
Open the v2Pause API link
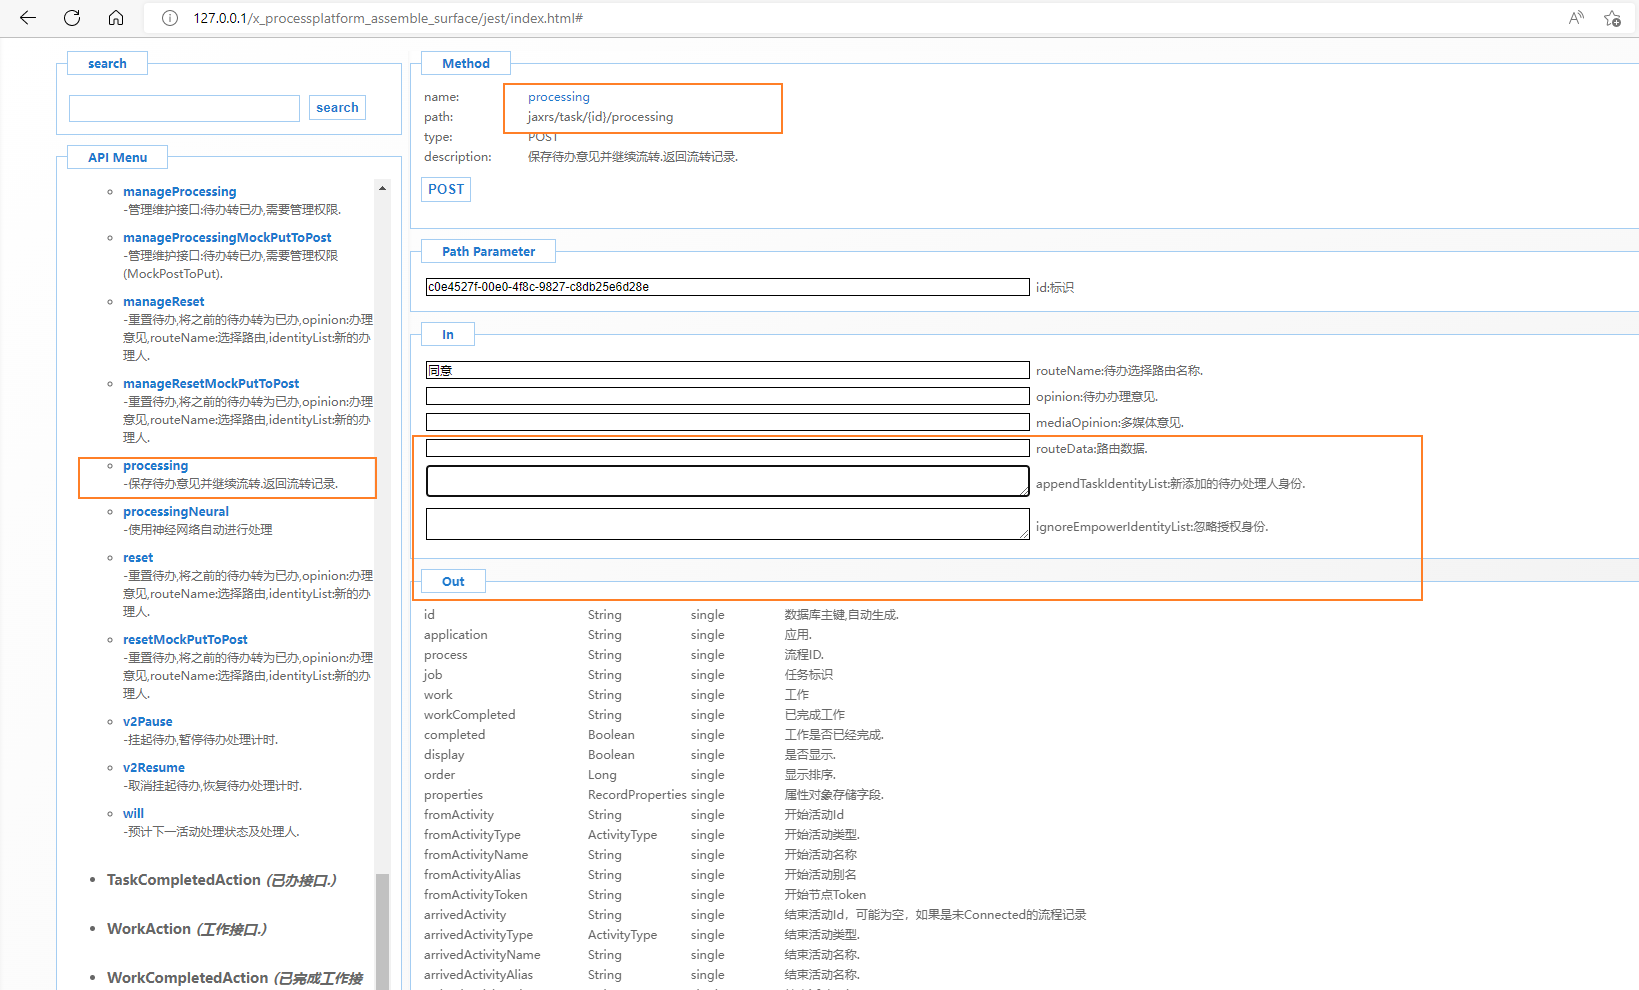coord(147,721)
